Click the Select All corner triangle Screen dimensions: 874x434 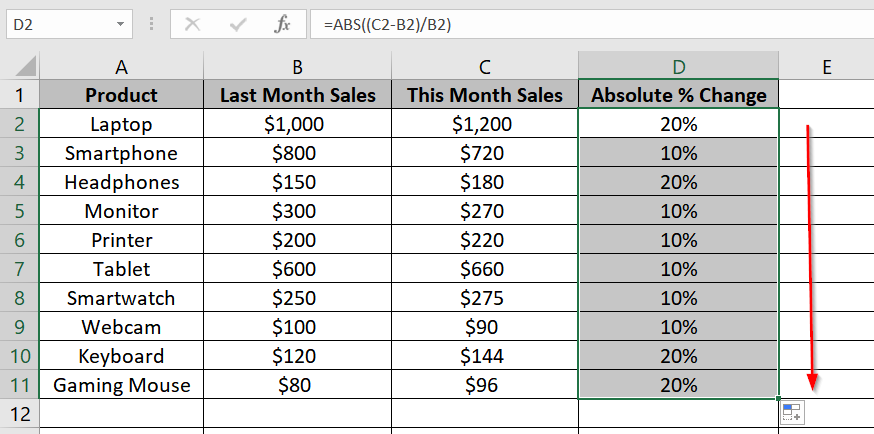point(26,66)
